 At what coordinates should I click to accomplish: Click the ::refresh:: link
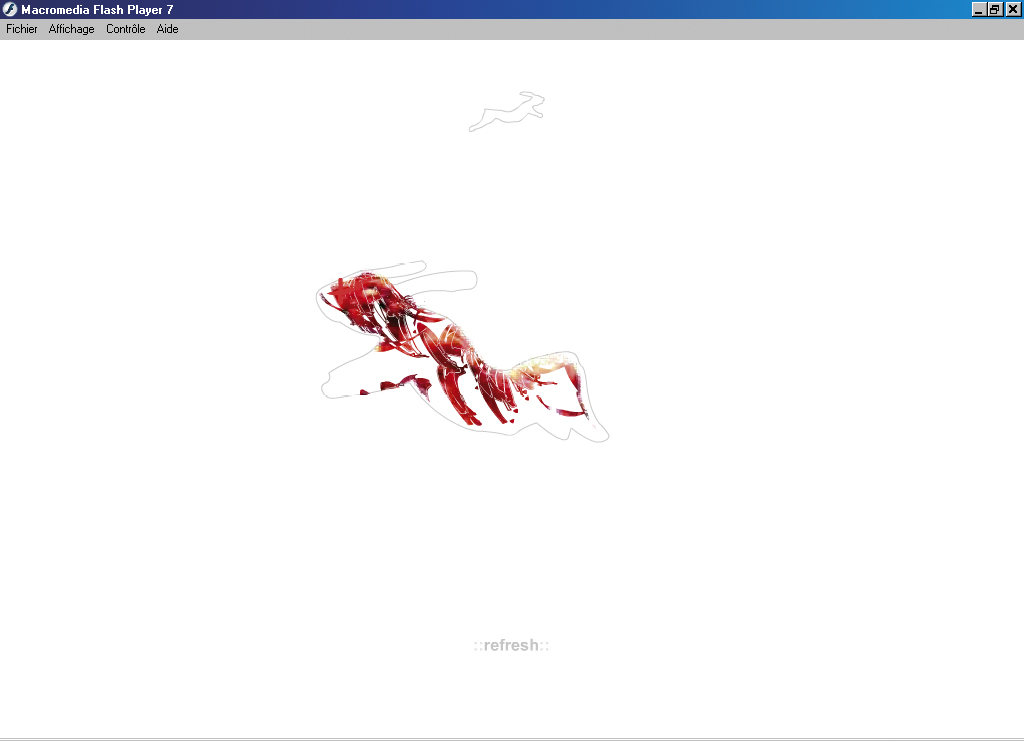coord(511,645)
